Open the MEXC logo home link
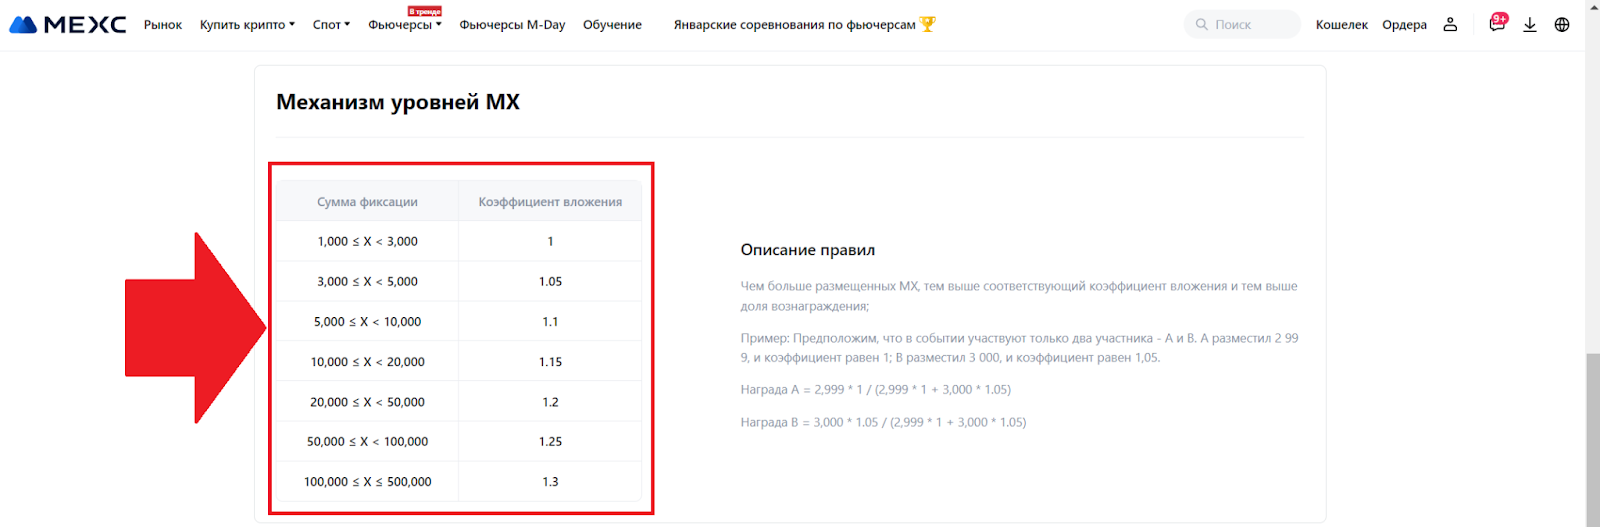Image resolution: width=1600 pixels, height=527 pixels. click(68, 25)
